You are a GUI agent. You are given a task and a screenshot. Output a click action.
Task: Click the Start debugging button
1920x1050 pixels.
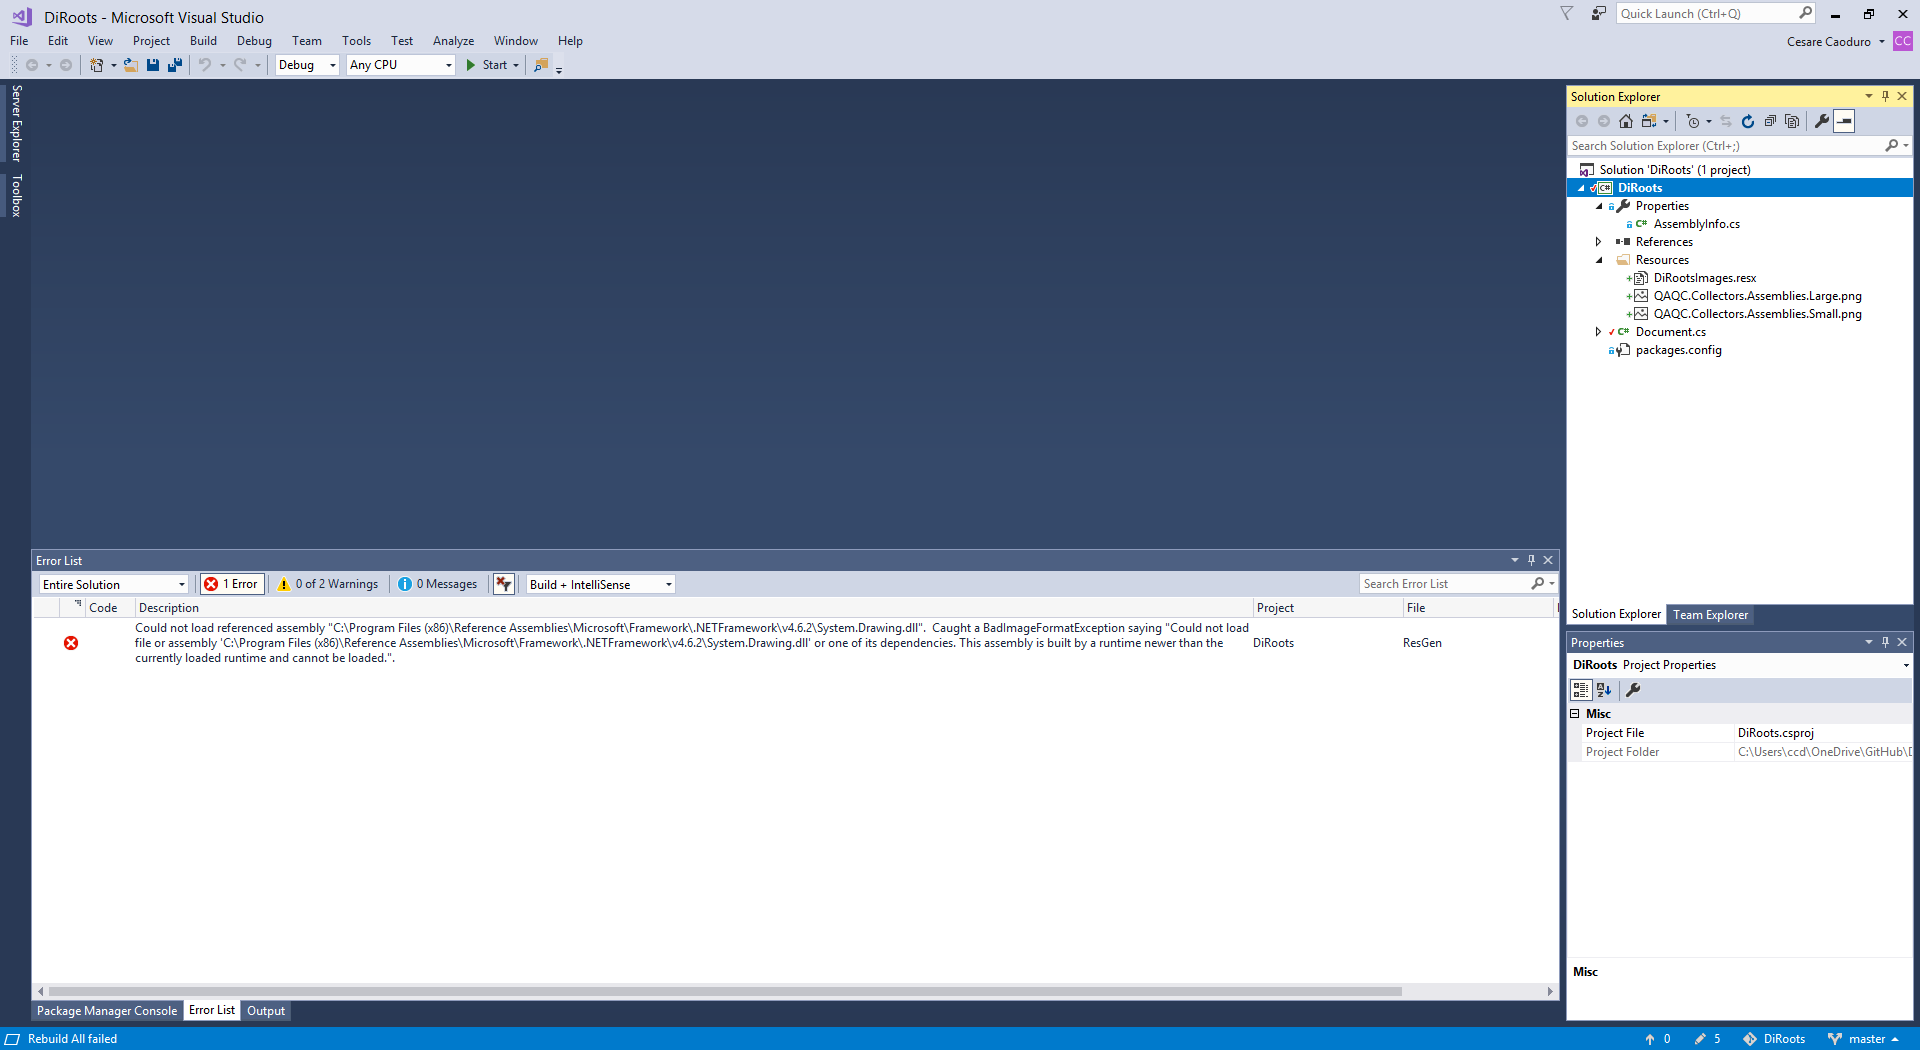[x=492, y=65]
